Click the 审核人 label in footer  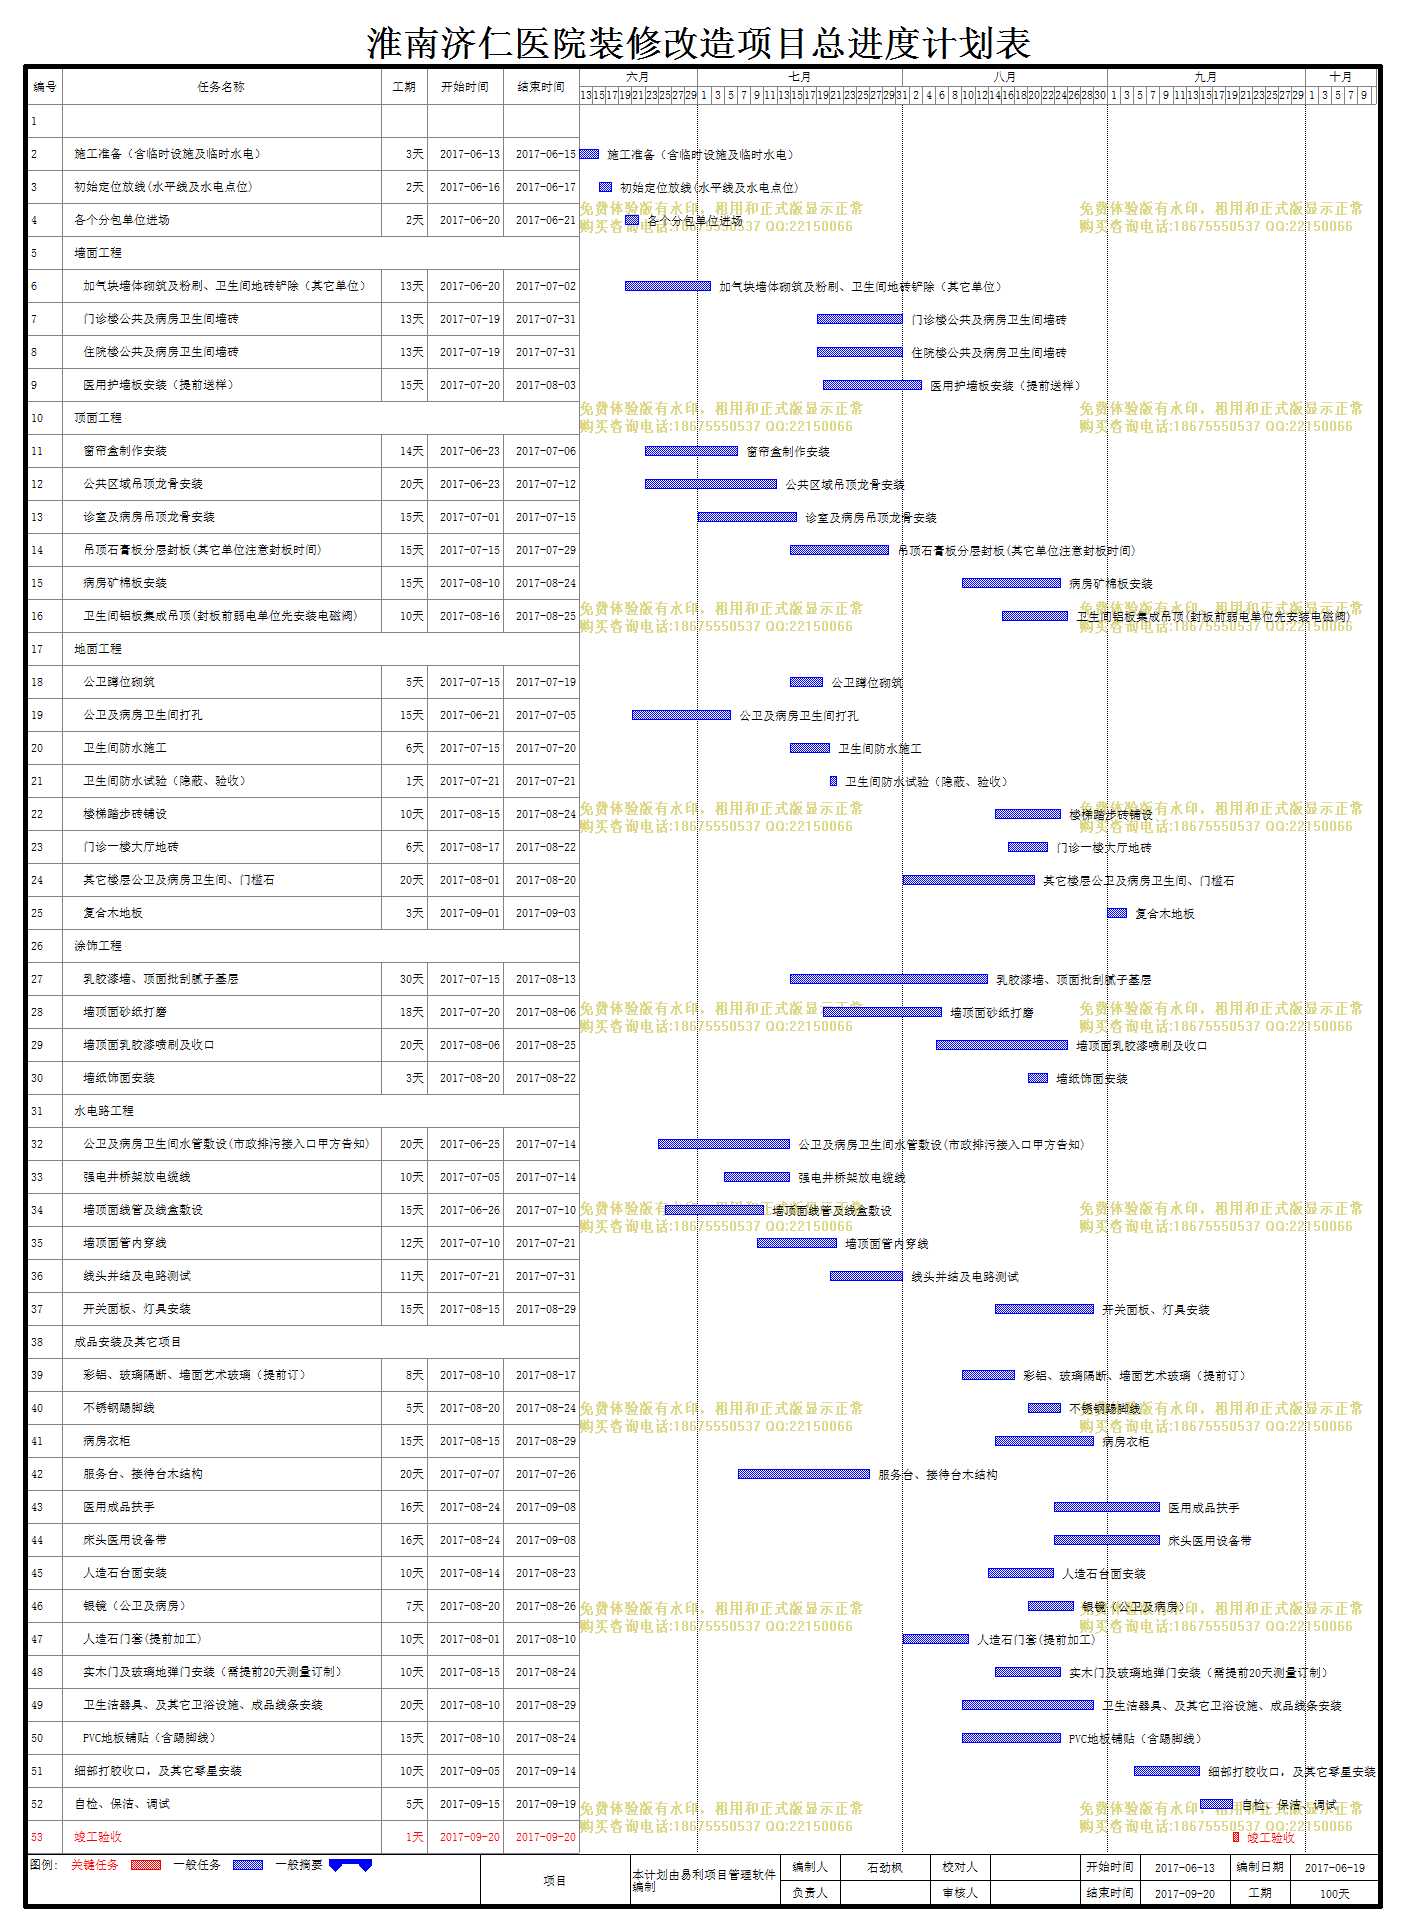tap(960, 1893)
